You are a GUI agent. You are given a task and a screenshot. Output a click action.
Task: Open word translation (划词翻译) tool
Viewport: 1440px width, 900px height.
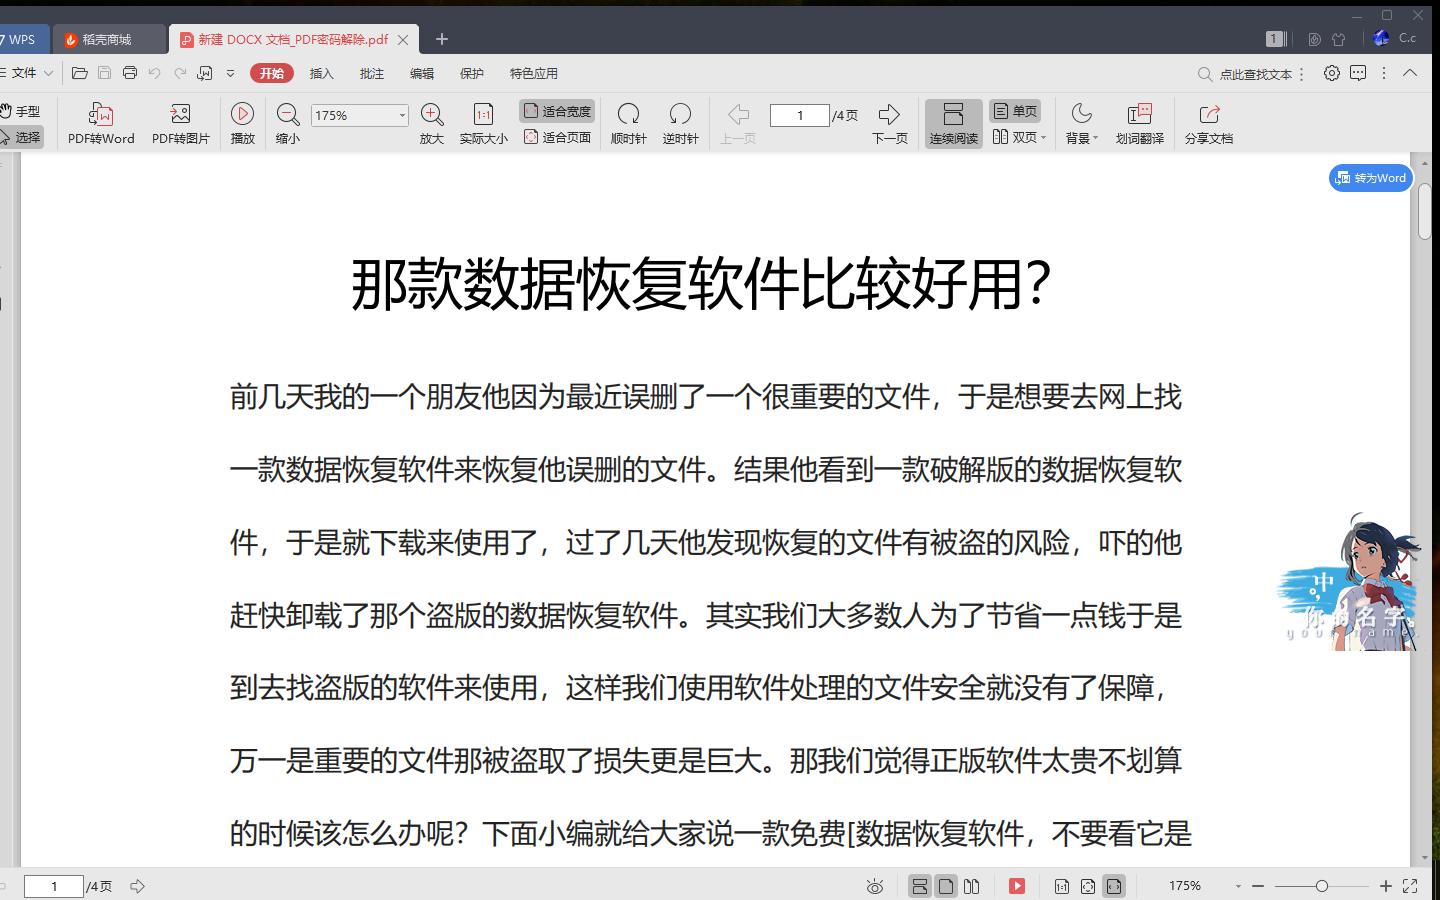[x=1140, y=122]
